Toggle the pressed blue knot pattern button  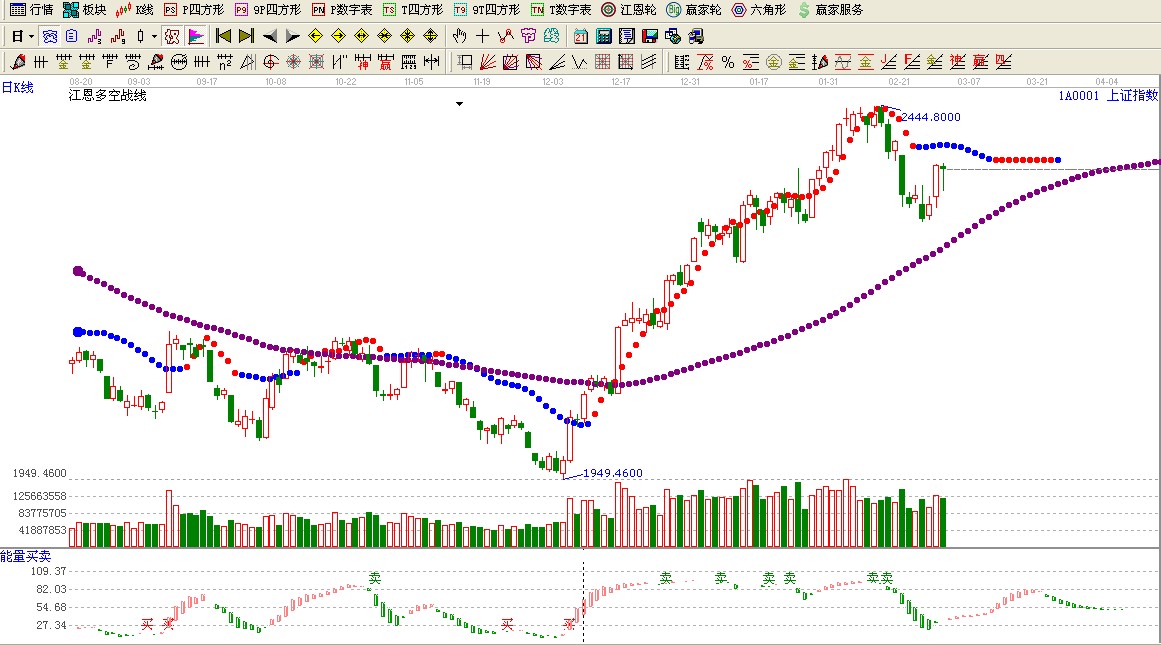click(49, 36)
